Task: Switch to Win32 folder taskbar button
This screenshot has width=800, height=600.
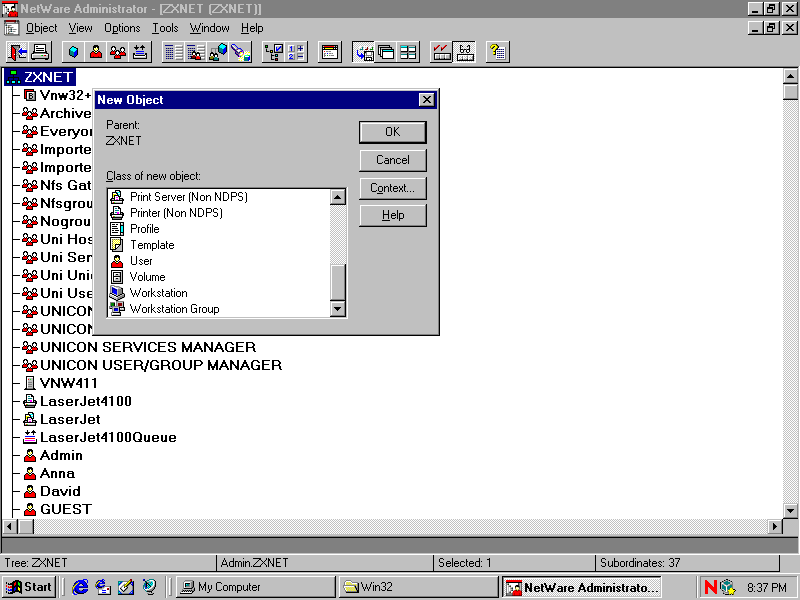Action: 418,587
